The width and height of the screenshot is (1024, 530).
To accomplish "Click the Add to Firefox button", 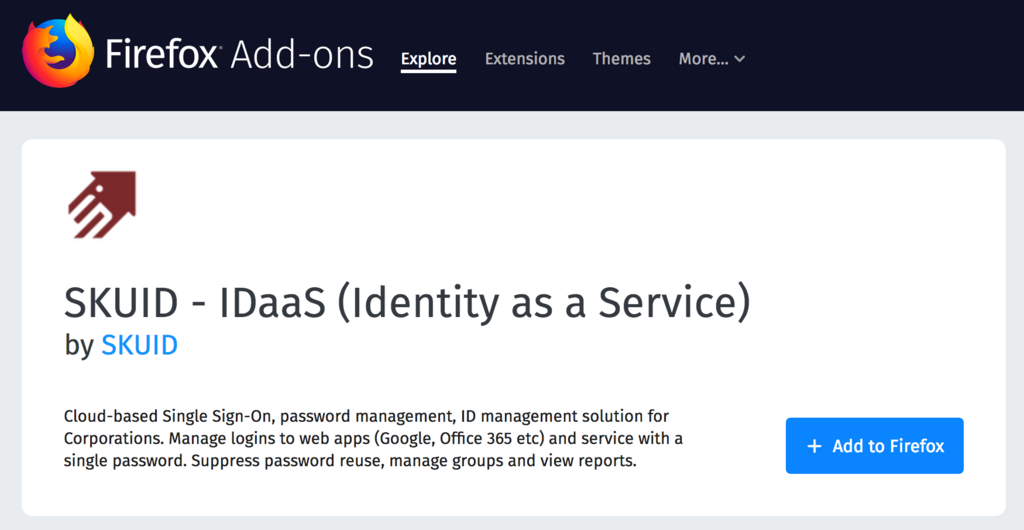I will point(874,446).
